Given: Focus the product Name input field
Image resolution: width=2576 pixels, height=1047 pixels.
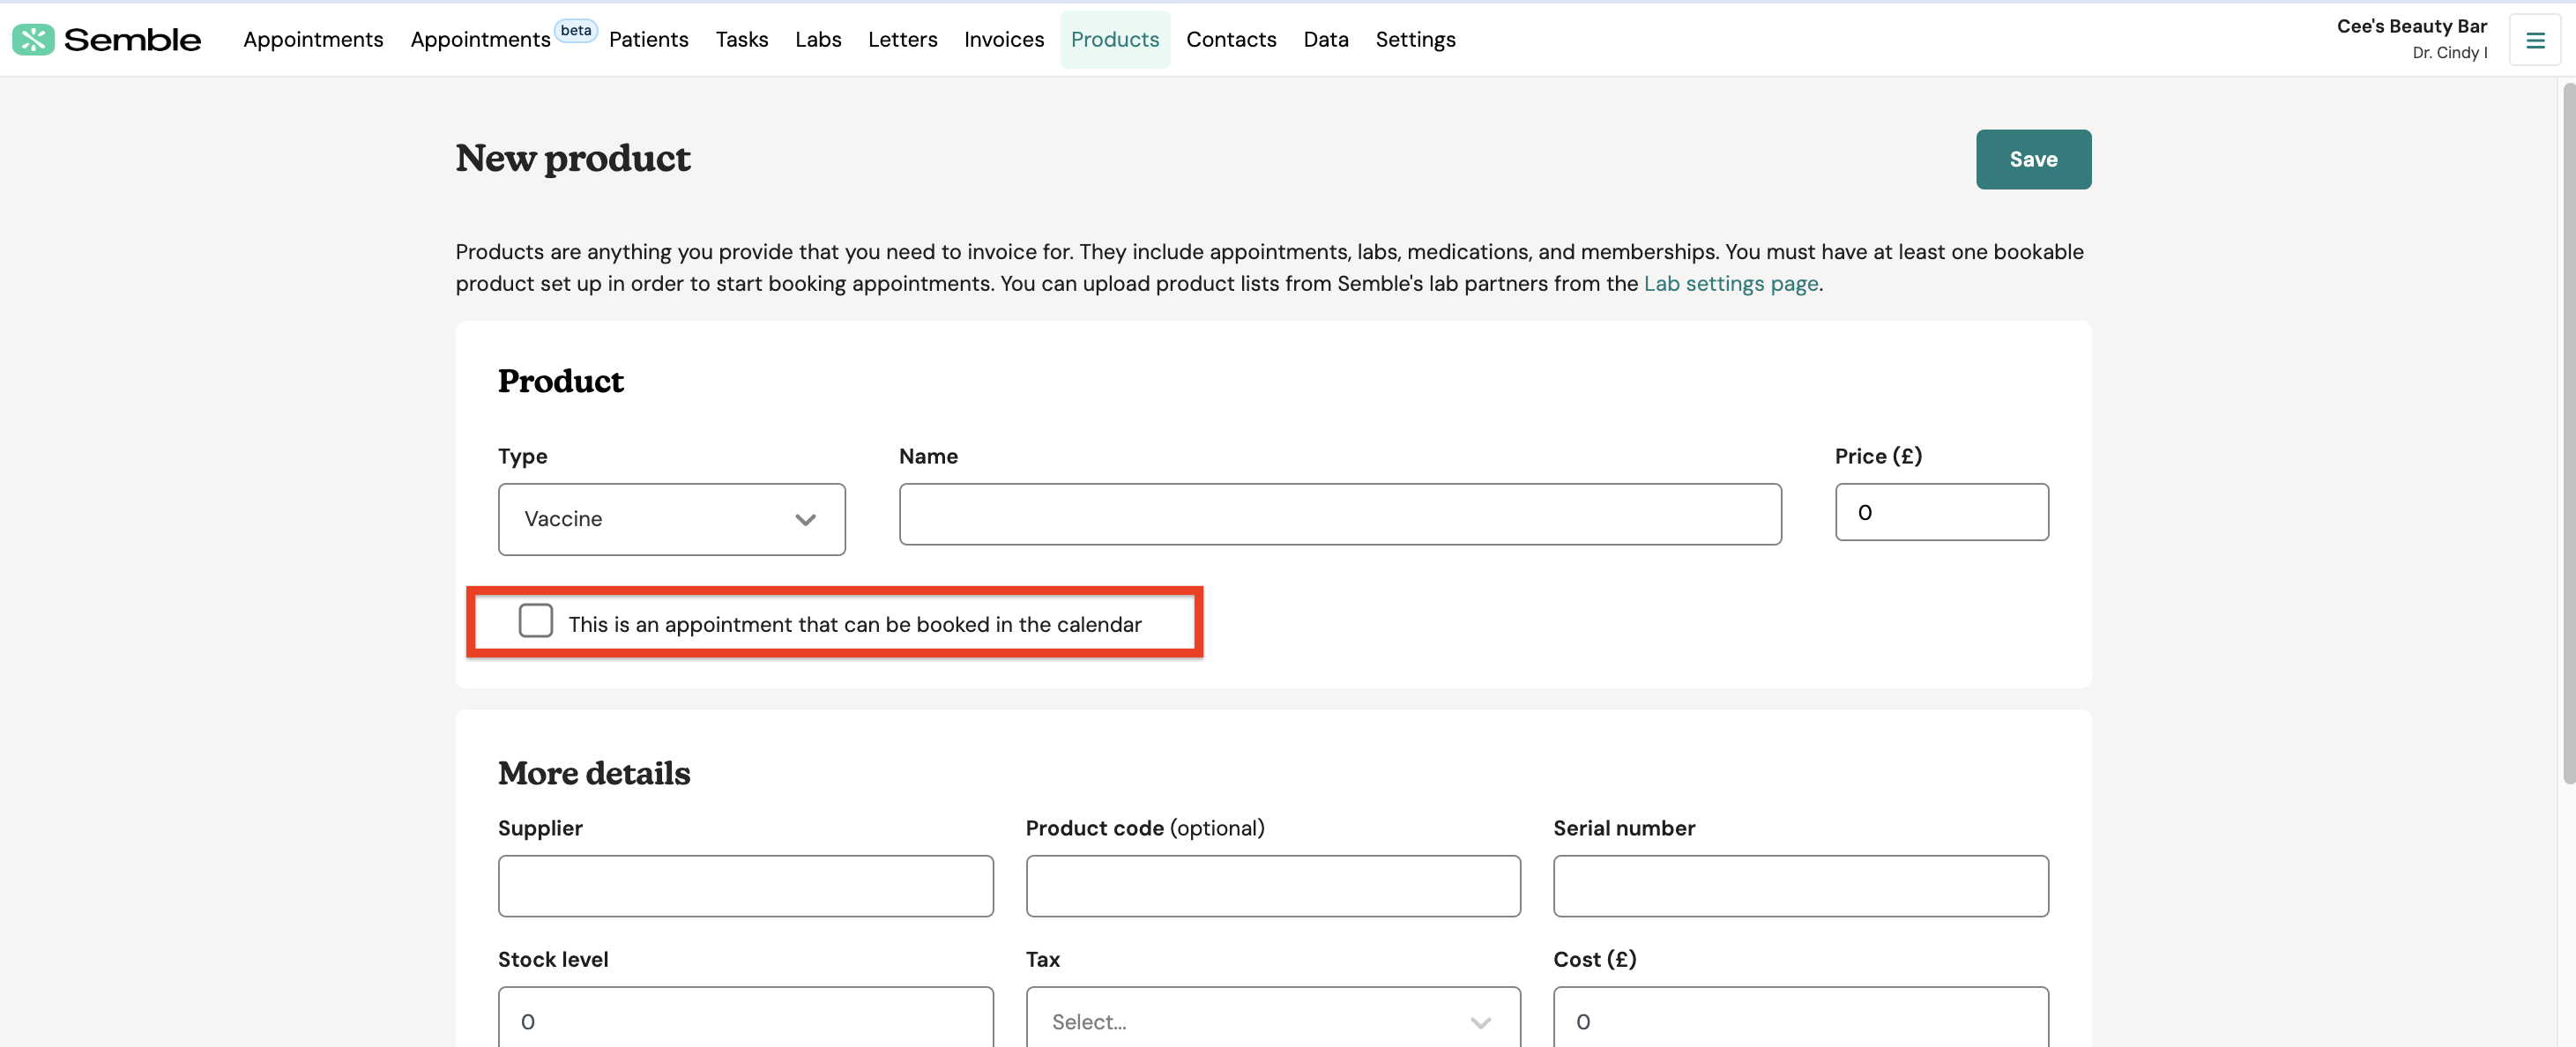Looking at the screenshot, I should [x=1339, y=514].
